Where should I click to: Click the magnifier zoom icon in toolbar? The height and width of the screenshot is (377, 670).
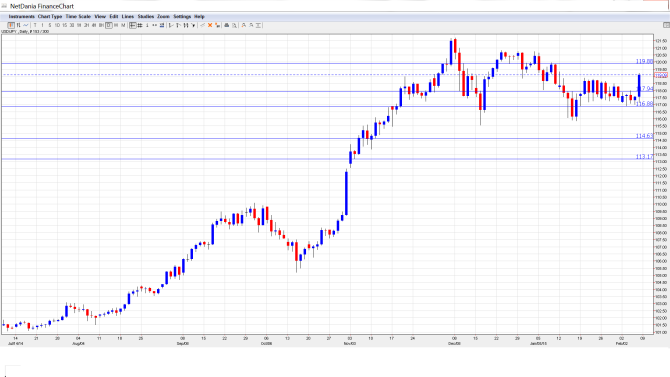[x=234, y=25]
